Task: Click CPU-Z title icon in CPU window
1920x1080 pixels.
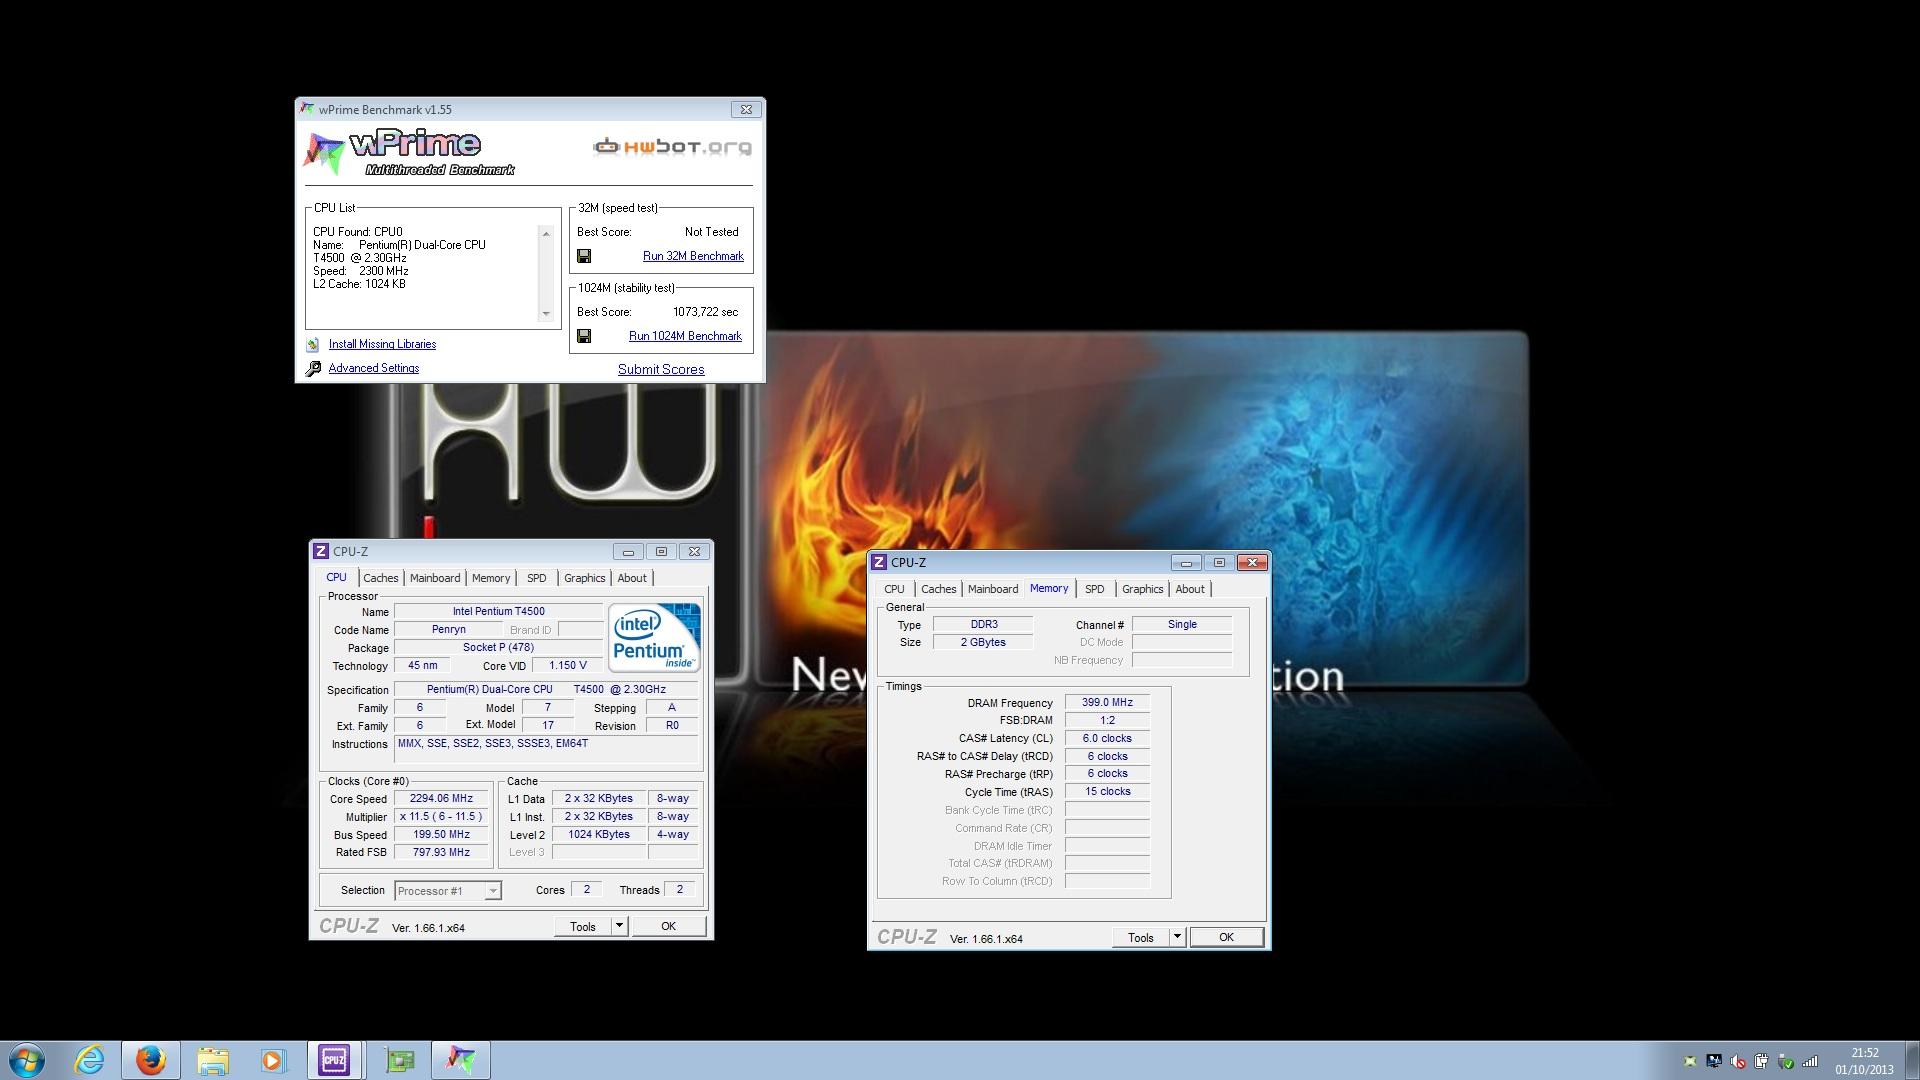Action: (x=321, y=551)
